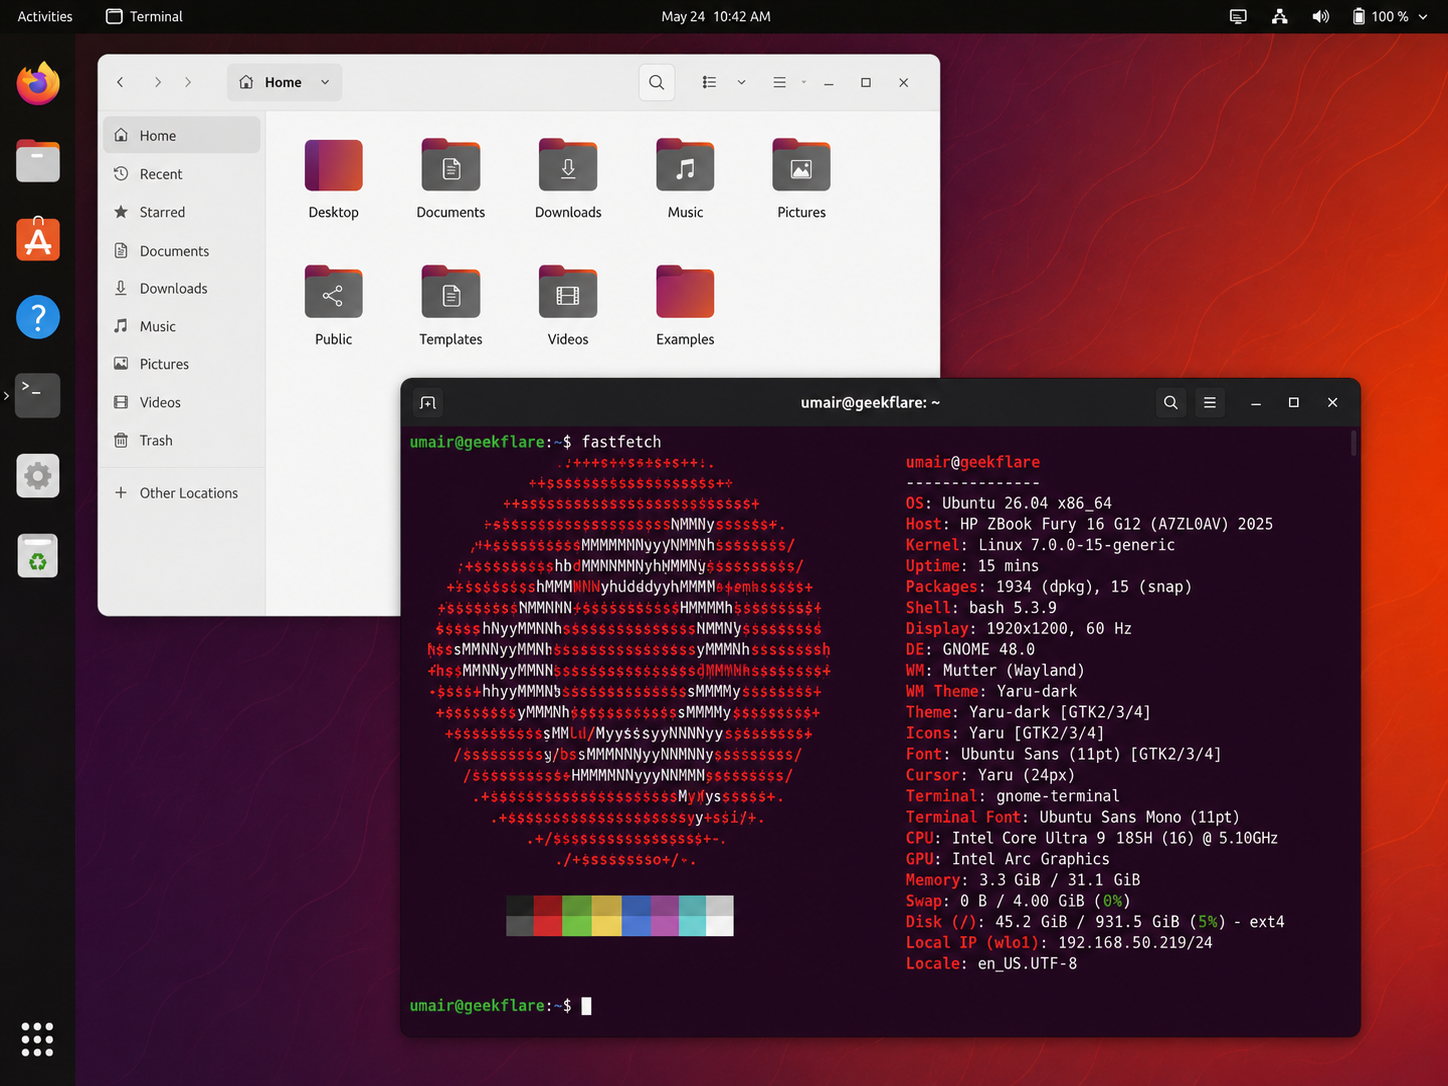Click the screen icon in top bar
Viewport: 1448px width, 1086px height.
click(x=1238, y=16)
